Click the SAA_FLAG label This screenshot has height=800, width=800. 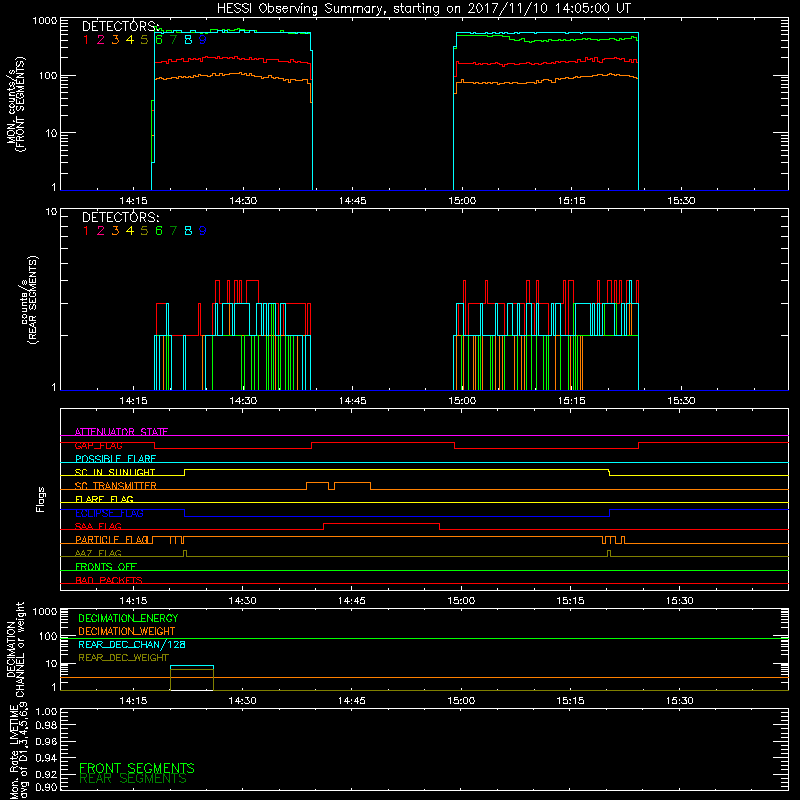click(x=98, y=526)
